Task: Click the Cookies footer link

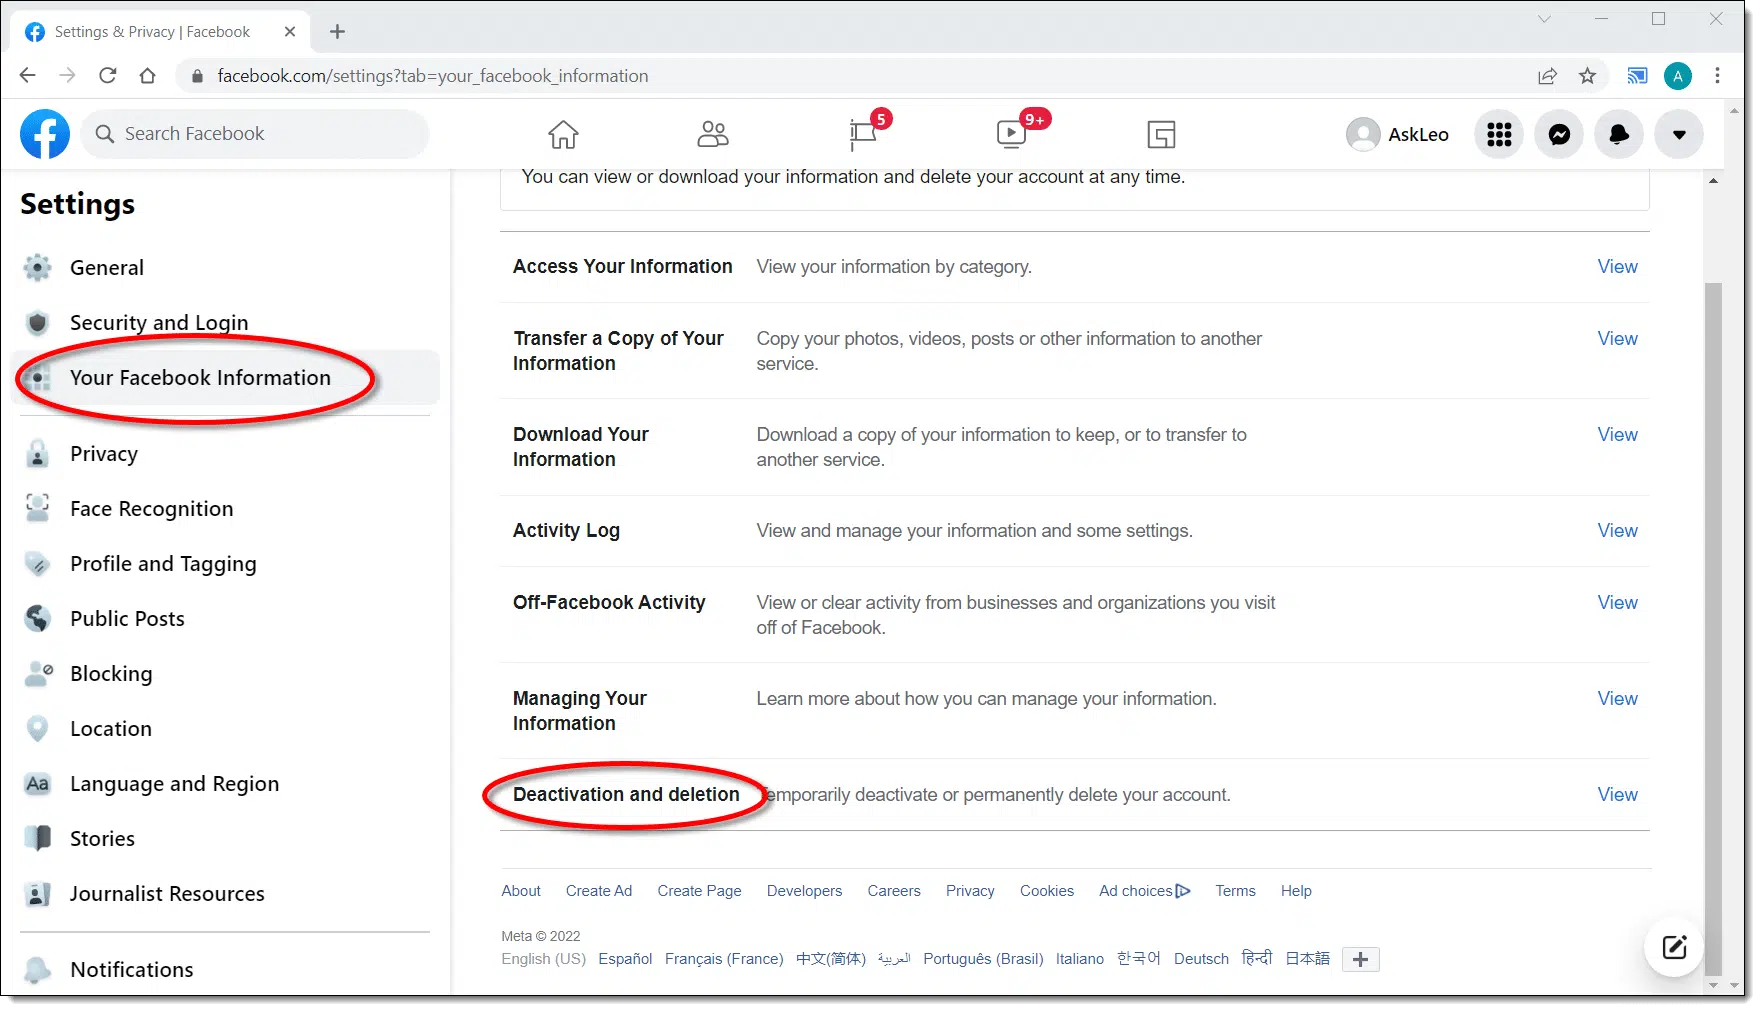Action: point(1047,891)
